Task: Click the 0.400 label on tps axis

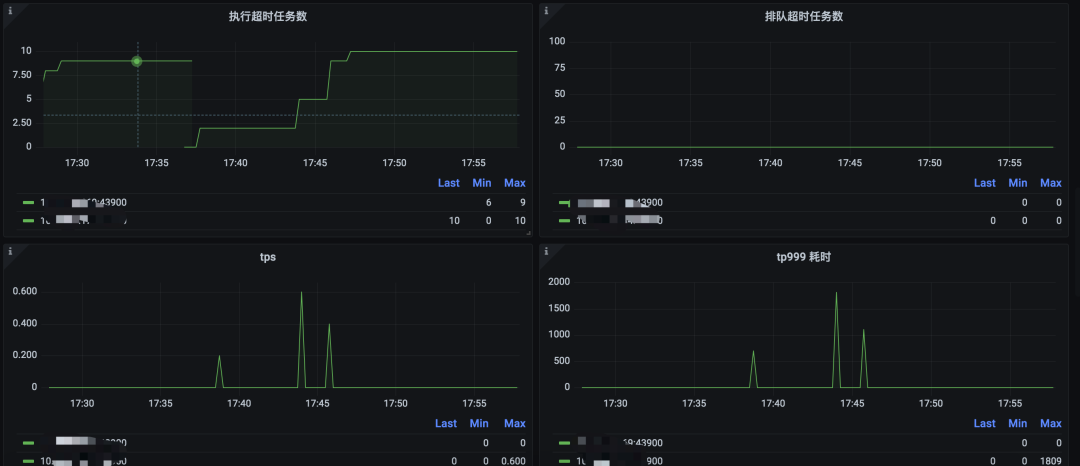Action: pos(25,324)
